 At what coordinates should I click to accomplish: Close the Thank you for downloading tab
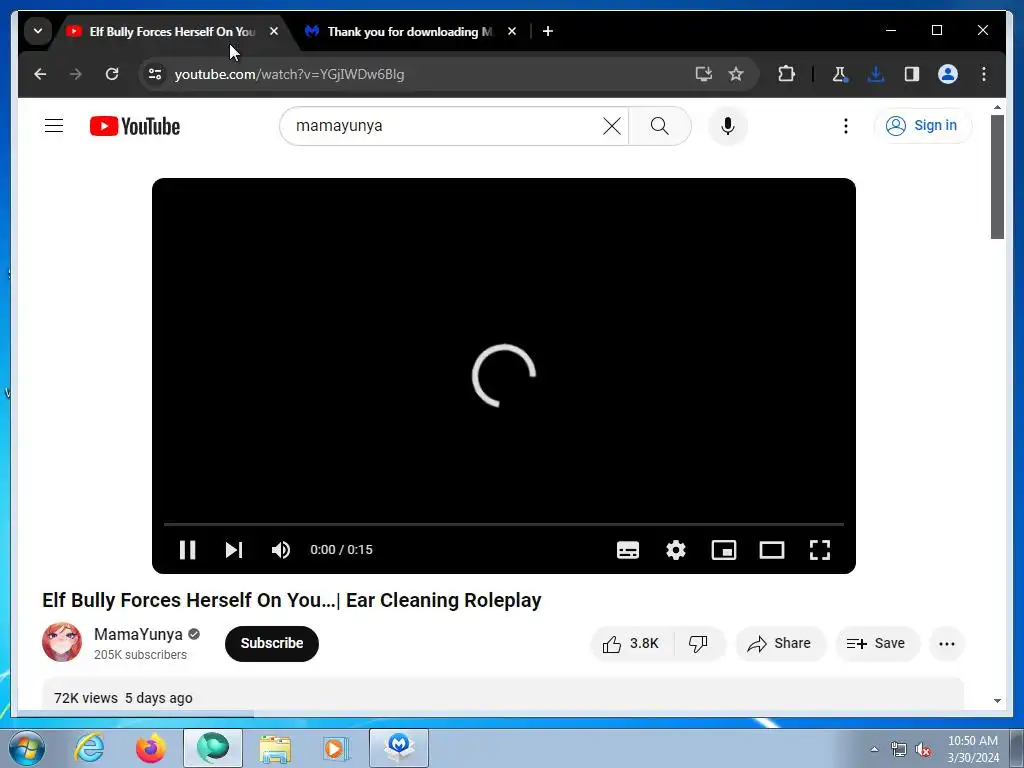pos(512,31)
